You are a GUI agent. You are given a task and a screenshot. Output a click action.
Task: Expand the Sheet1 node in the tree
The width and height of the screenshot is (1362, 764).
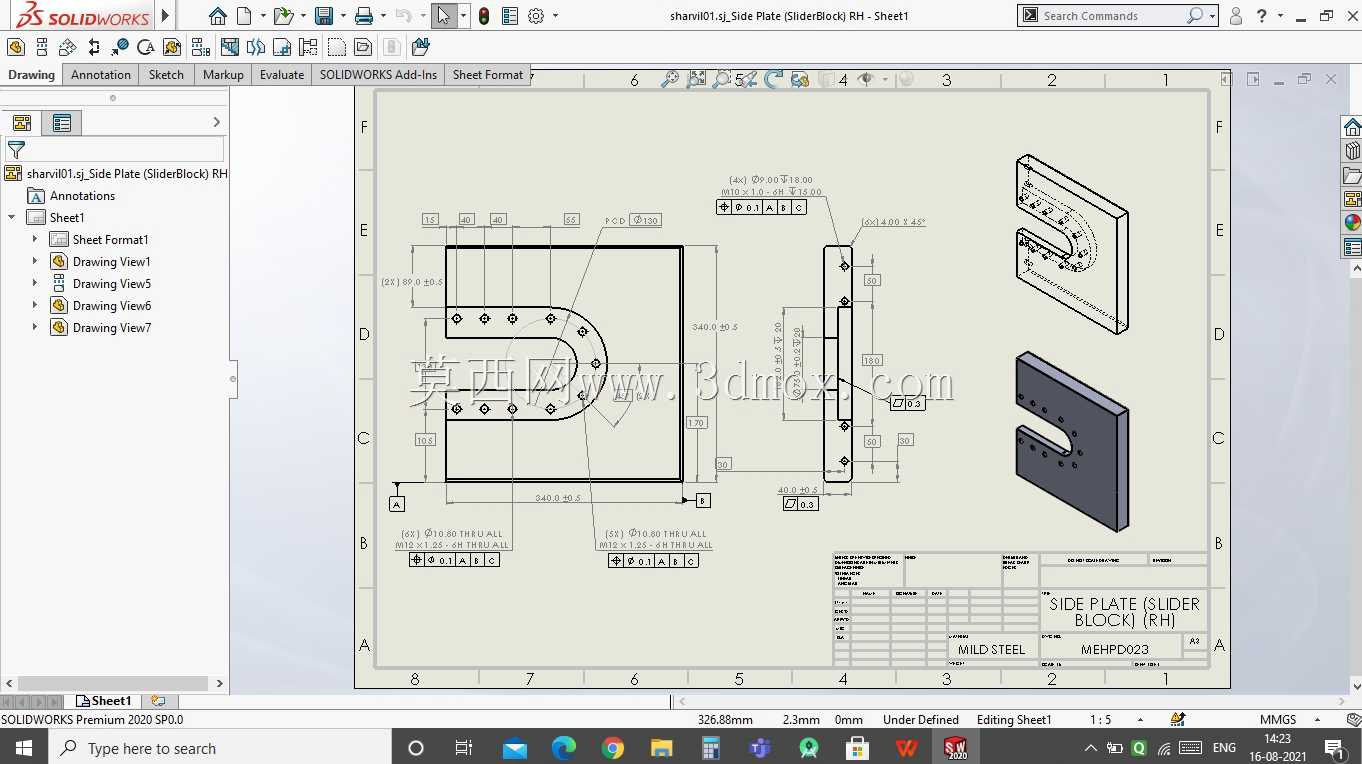click(12, 217)
